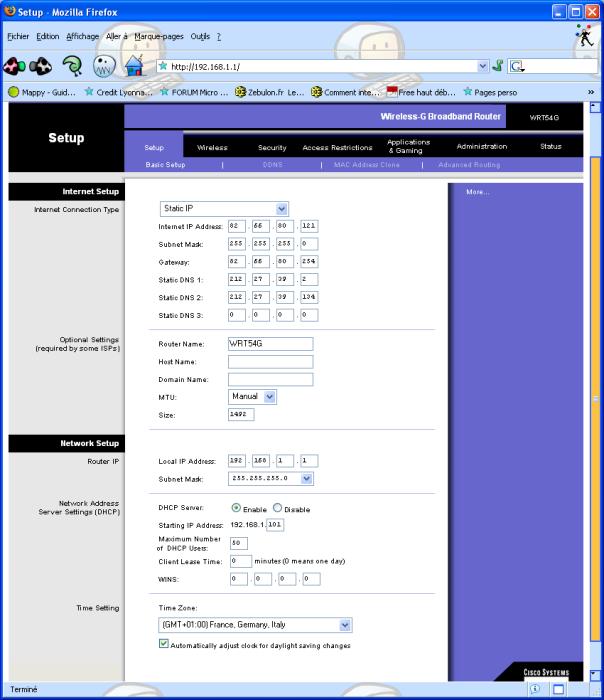
Task: Switch to the Administration tab
Action: 482,146
